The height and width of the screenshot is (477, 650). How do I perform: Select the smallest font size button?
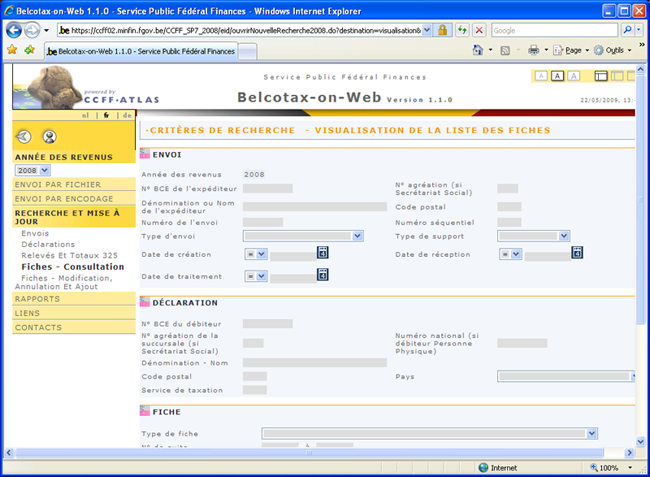[541, 76]
